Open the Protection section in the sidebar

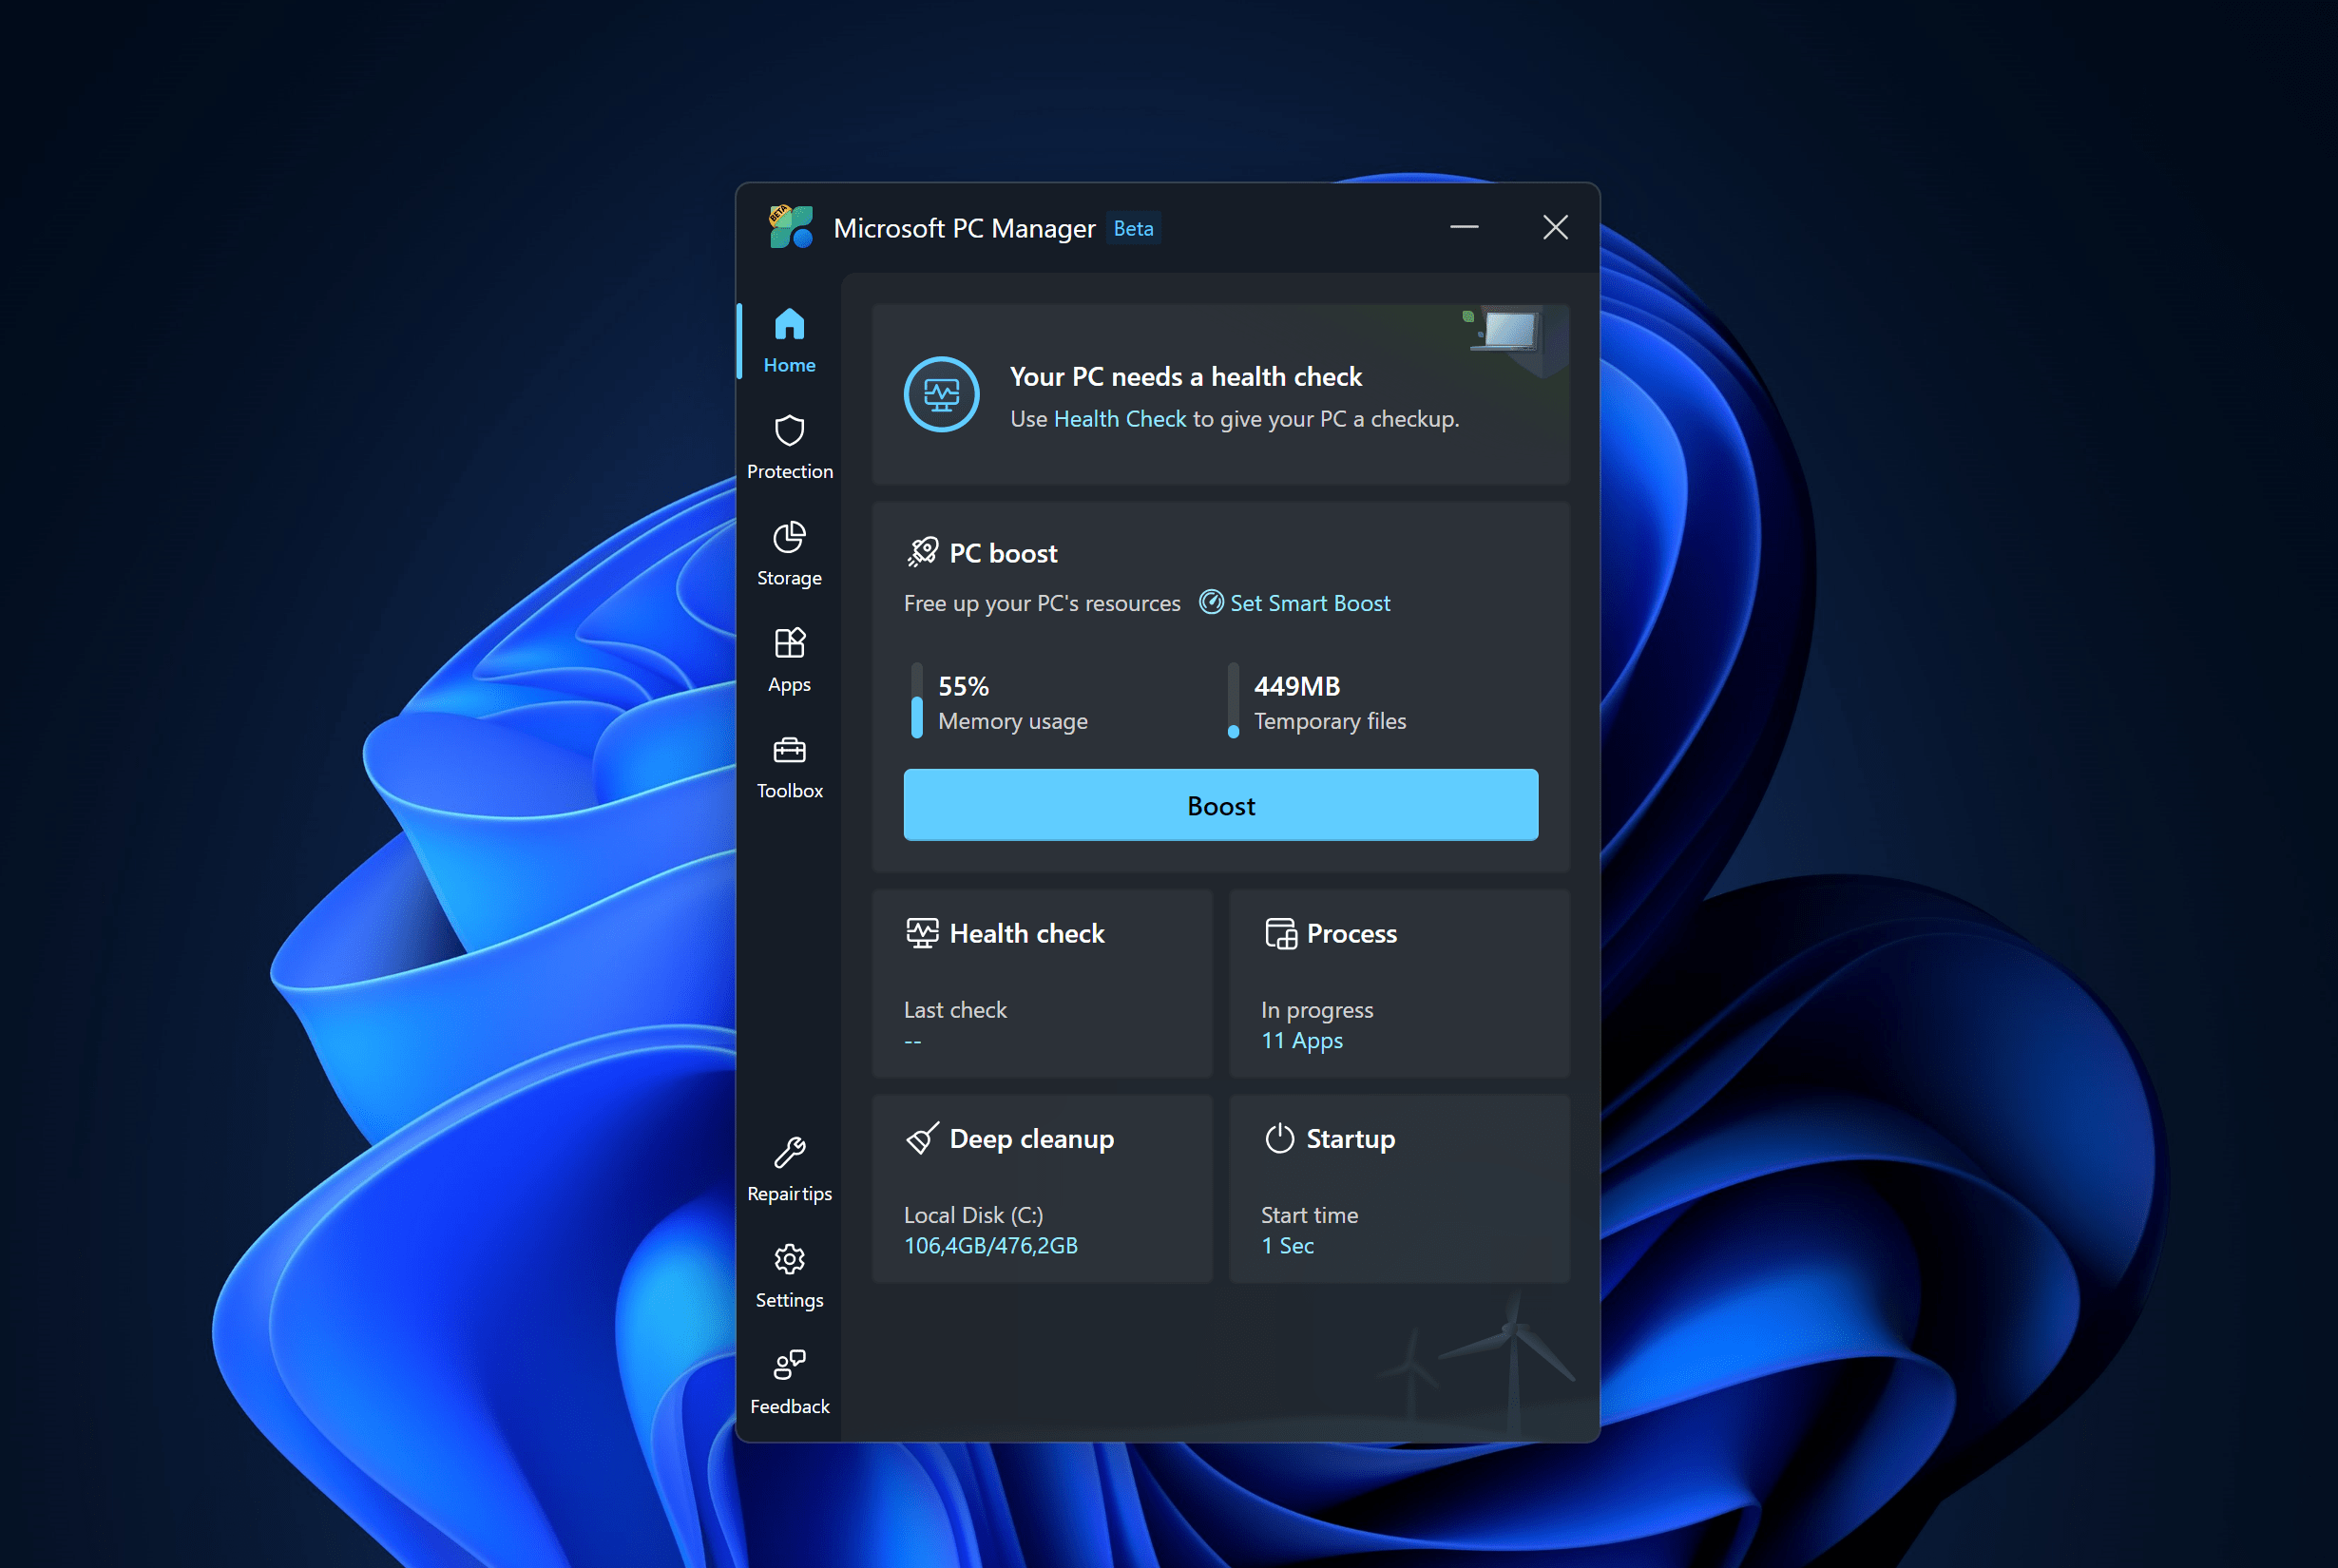click(789, 444)
